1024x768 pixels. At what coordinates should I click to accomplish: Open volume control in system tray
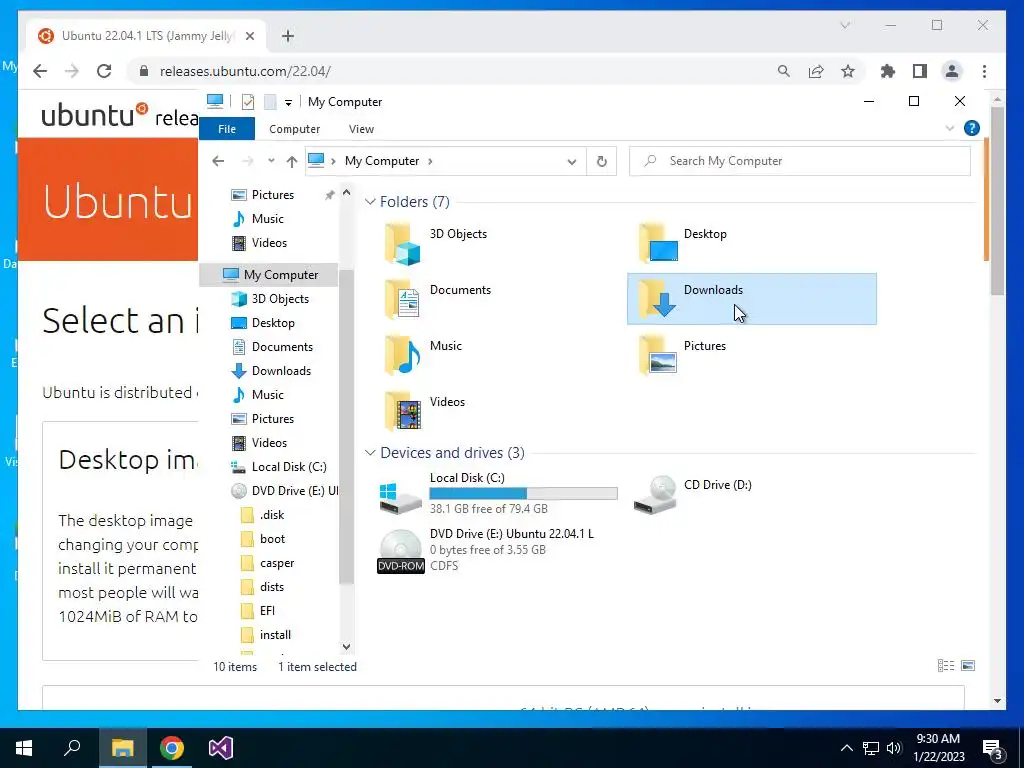(x=893, y=748)
